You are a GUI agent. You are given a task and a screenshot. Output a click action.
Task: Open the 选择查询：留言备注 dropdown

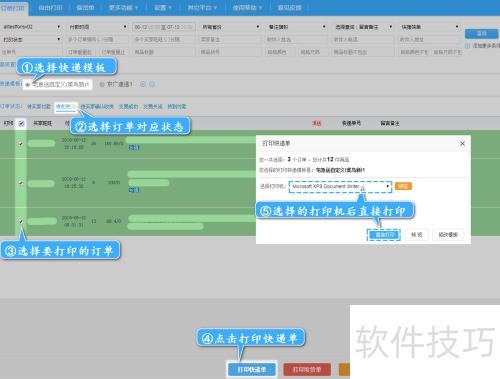tap(363, 27)
